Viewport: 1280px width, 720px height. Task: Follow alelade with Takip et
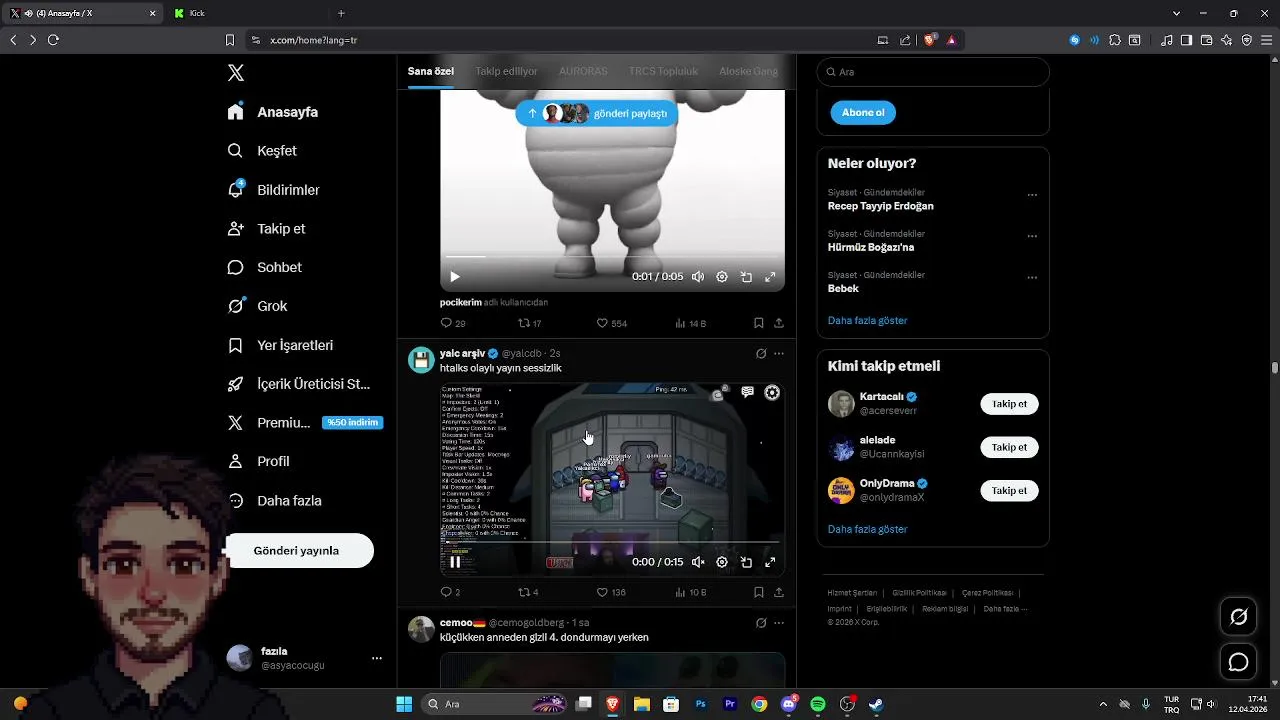click(x=1009, y=447)
